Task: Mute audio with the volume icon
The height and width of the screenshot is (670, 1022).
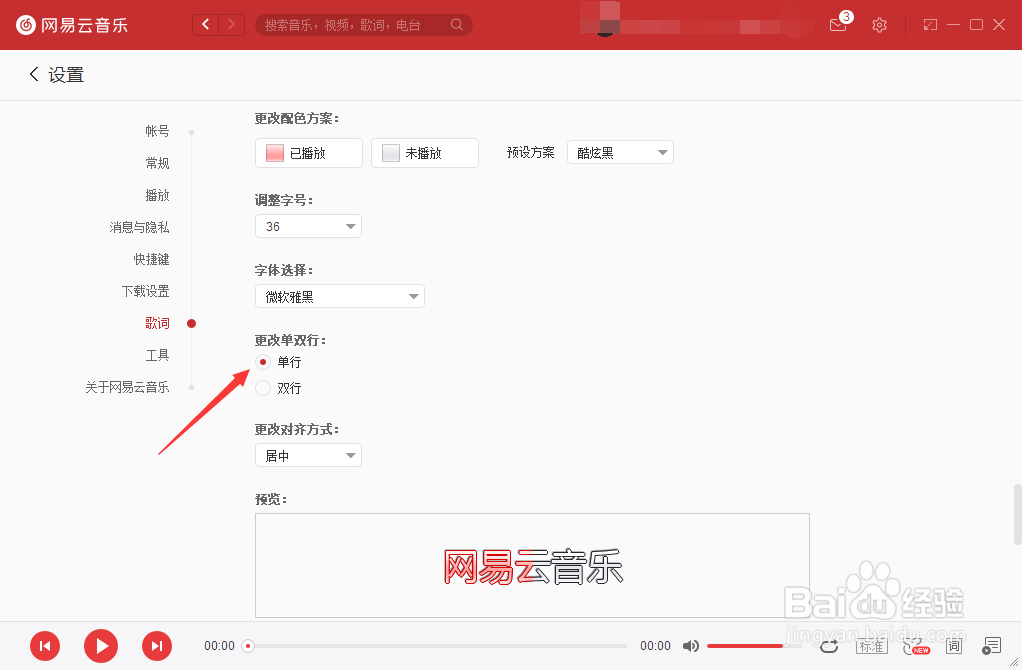Action: point(690,646)
